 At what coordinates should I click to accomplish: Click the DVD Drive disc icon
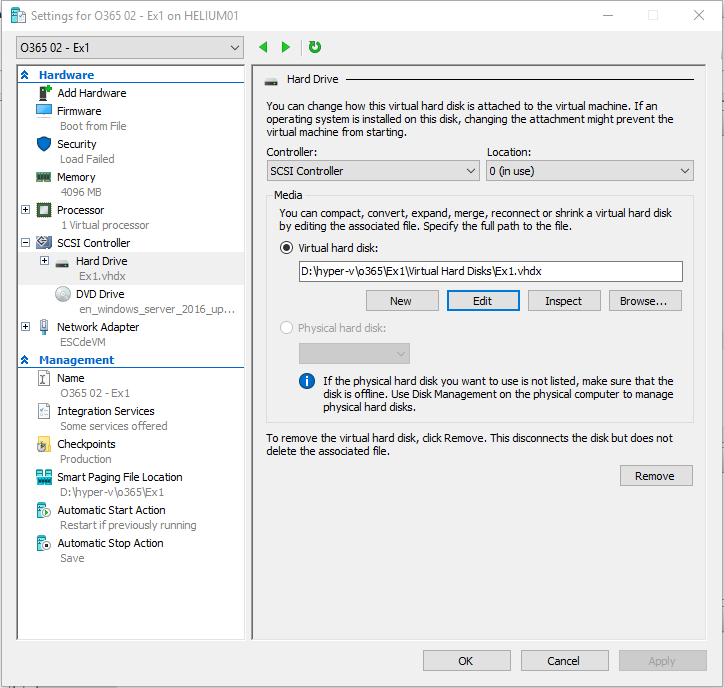coord(63,294)
